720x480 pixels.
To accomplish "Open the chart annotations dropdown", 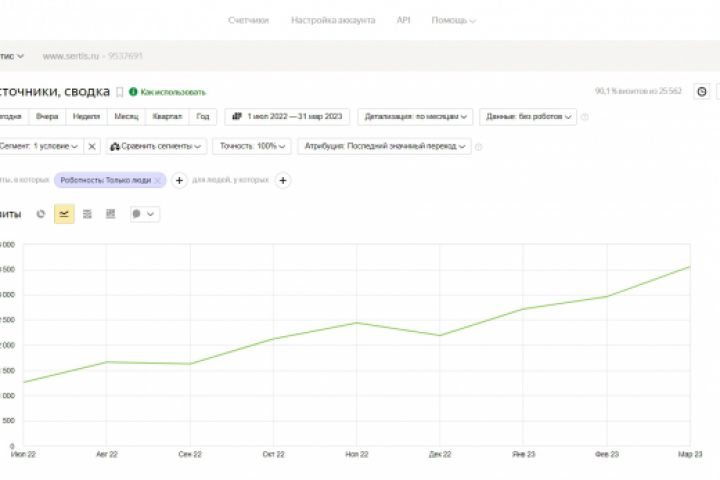I will [x=145, y=214].
